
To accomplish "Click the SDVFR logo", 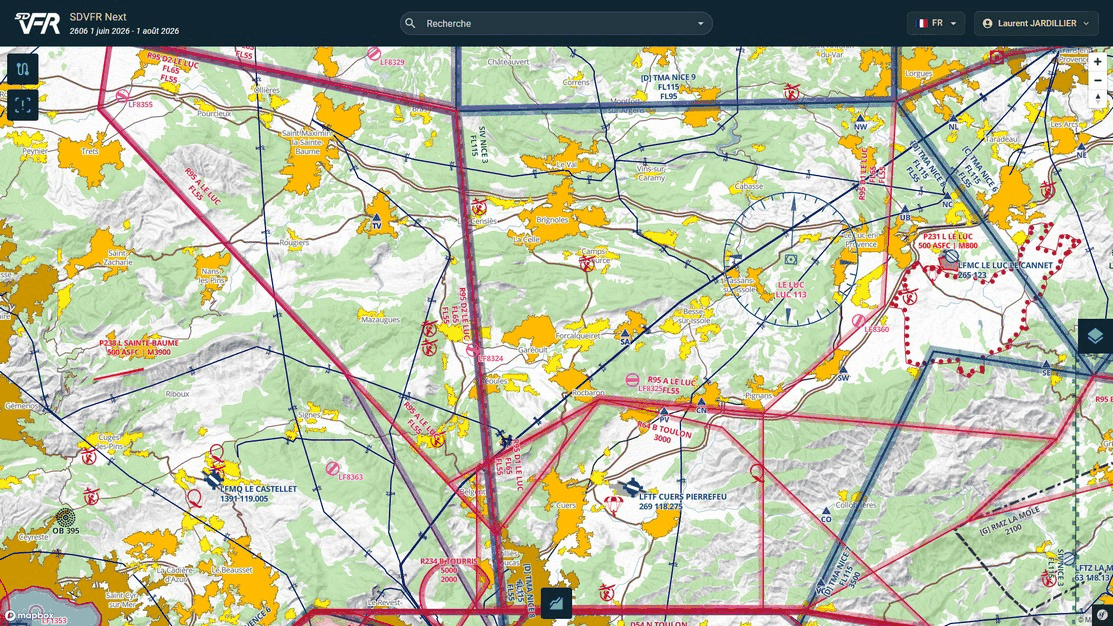I will point(38,23).
